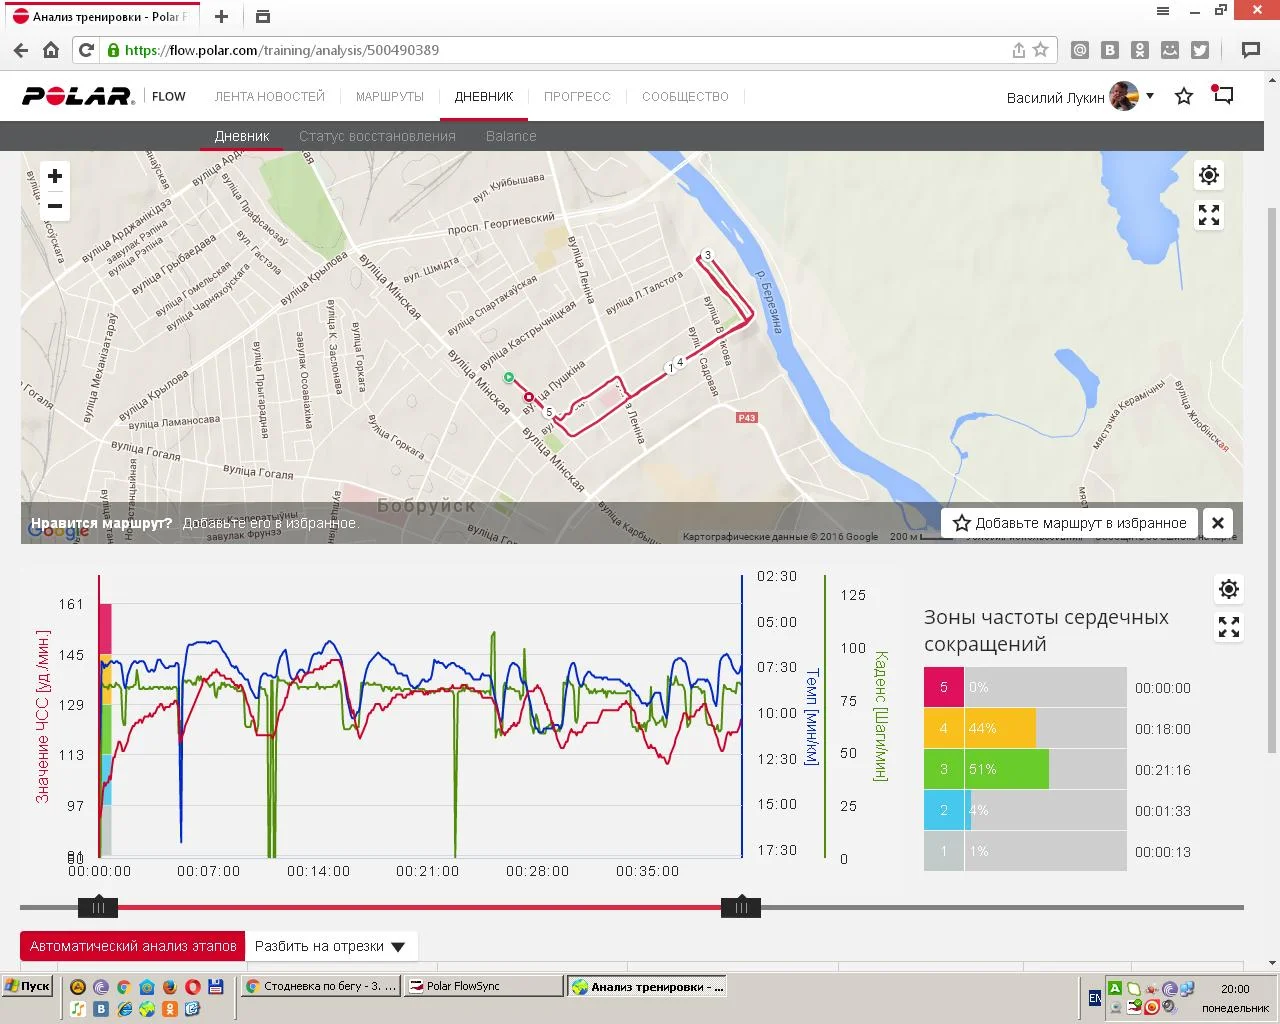Viewport: 1280px width, 1024px height.
Task: Open chart settings gear icon
Action: pyautogui.click(x=1228, y=589)
